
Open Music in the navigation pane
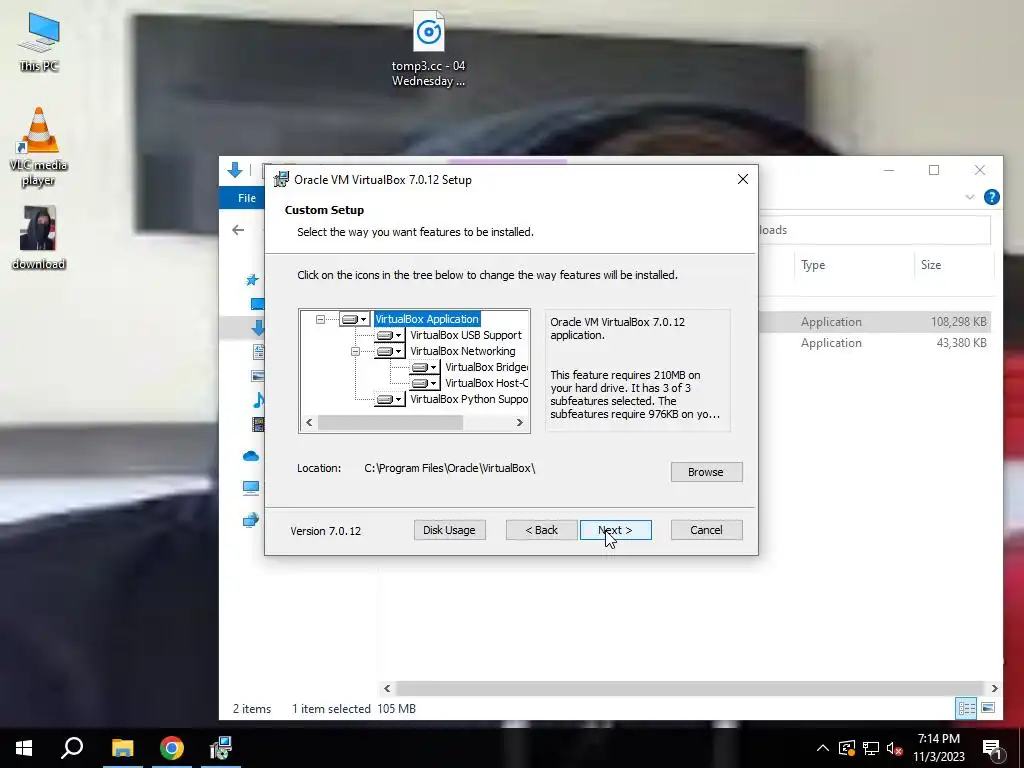click(258, 400)
